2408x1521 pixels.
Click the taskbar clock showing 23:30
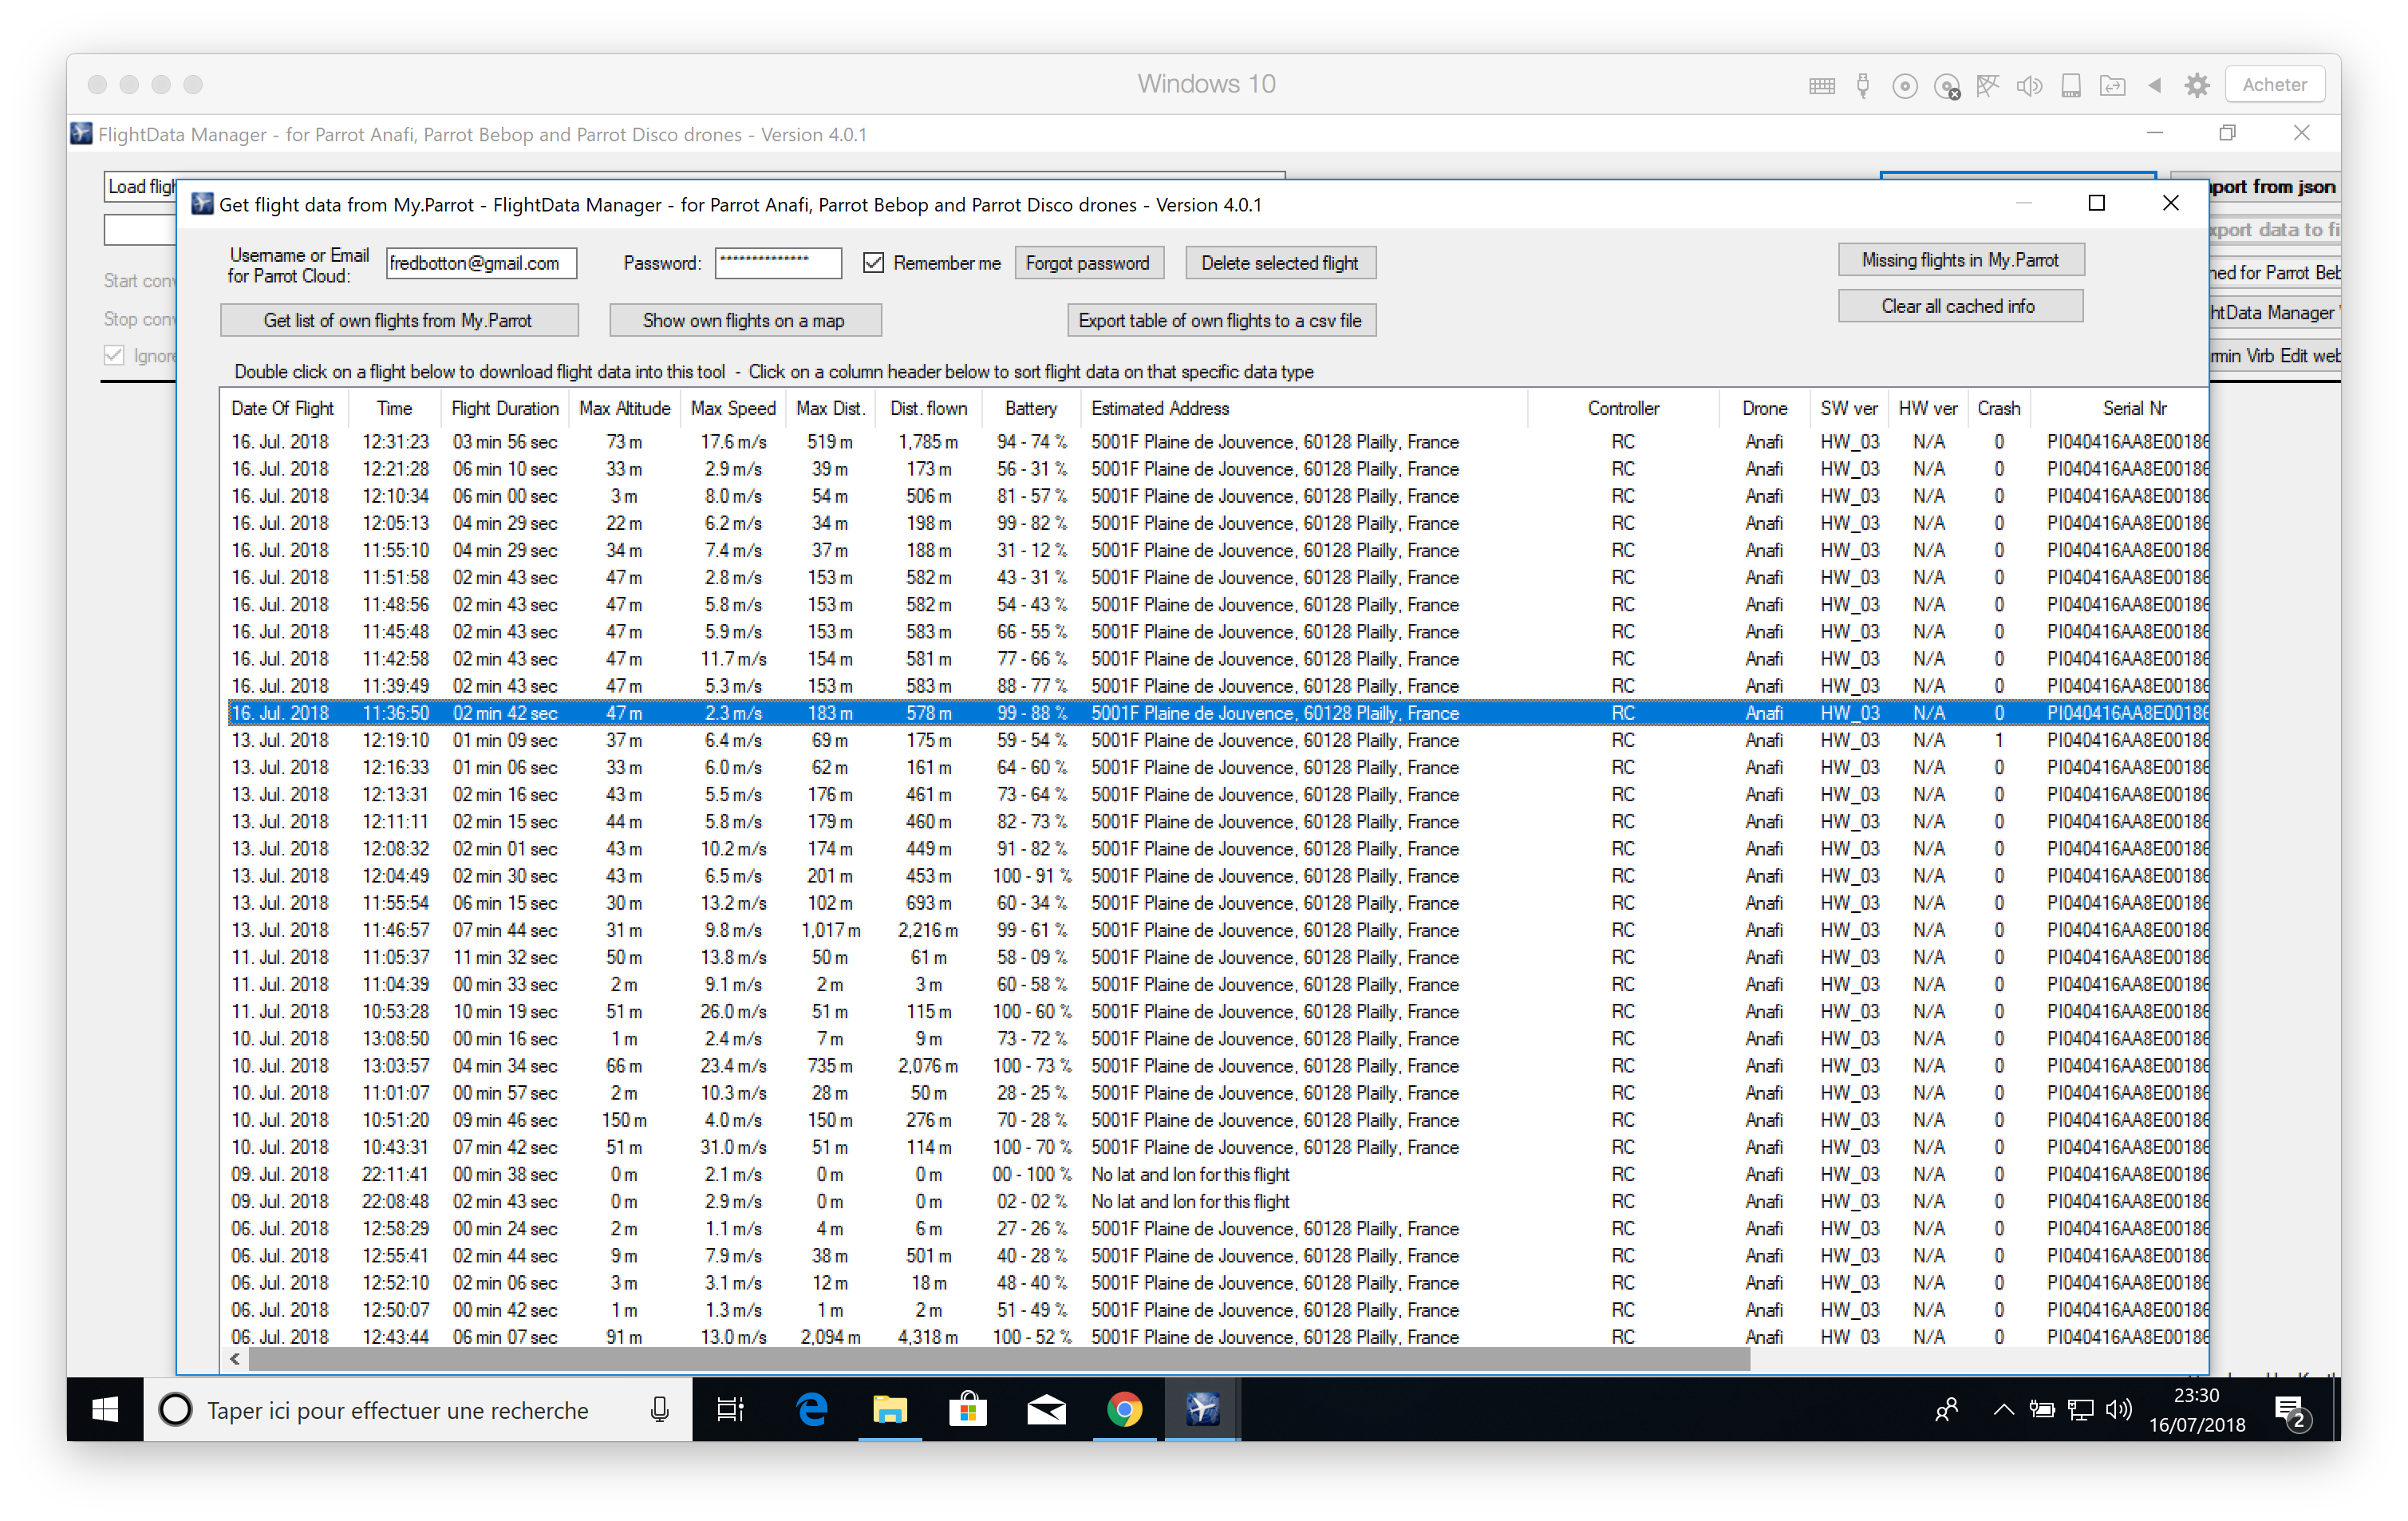point(2196,1409)
